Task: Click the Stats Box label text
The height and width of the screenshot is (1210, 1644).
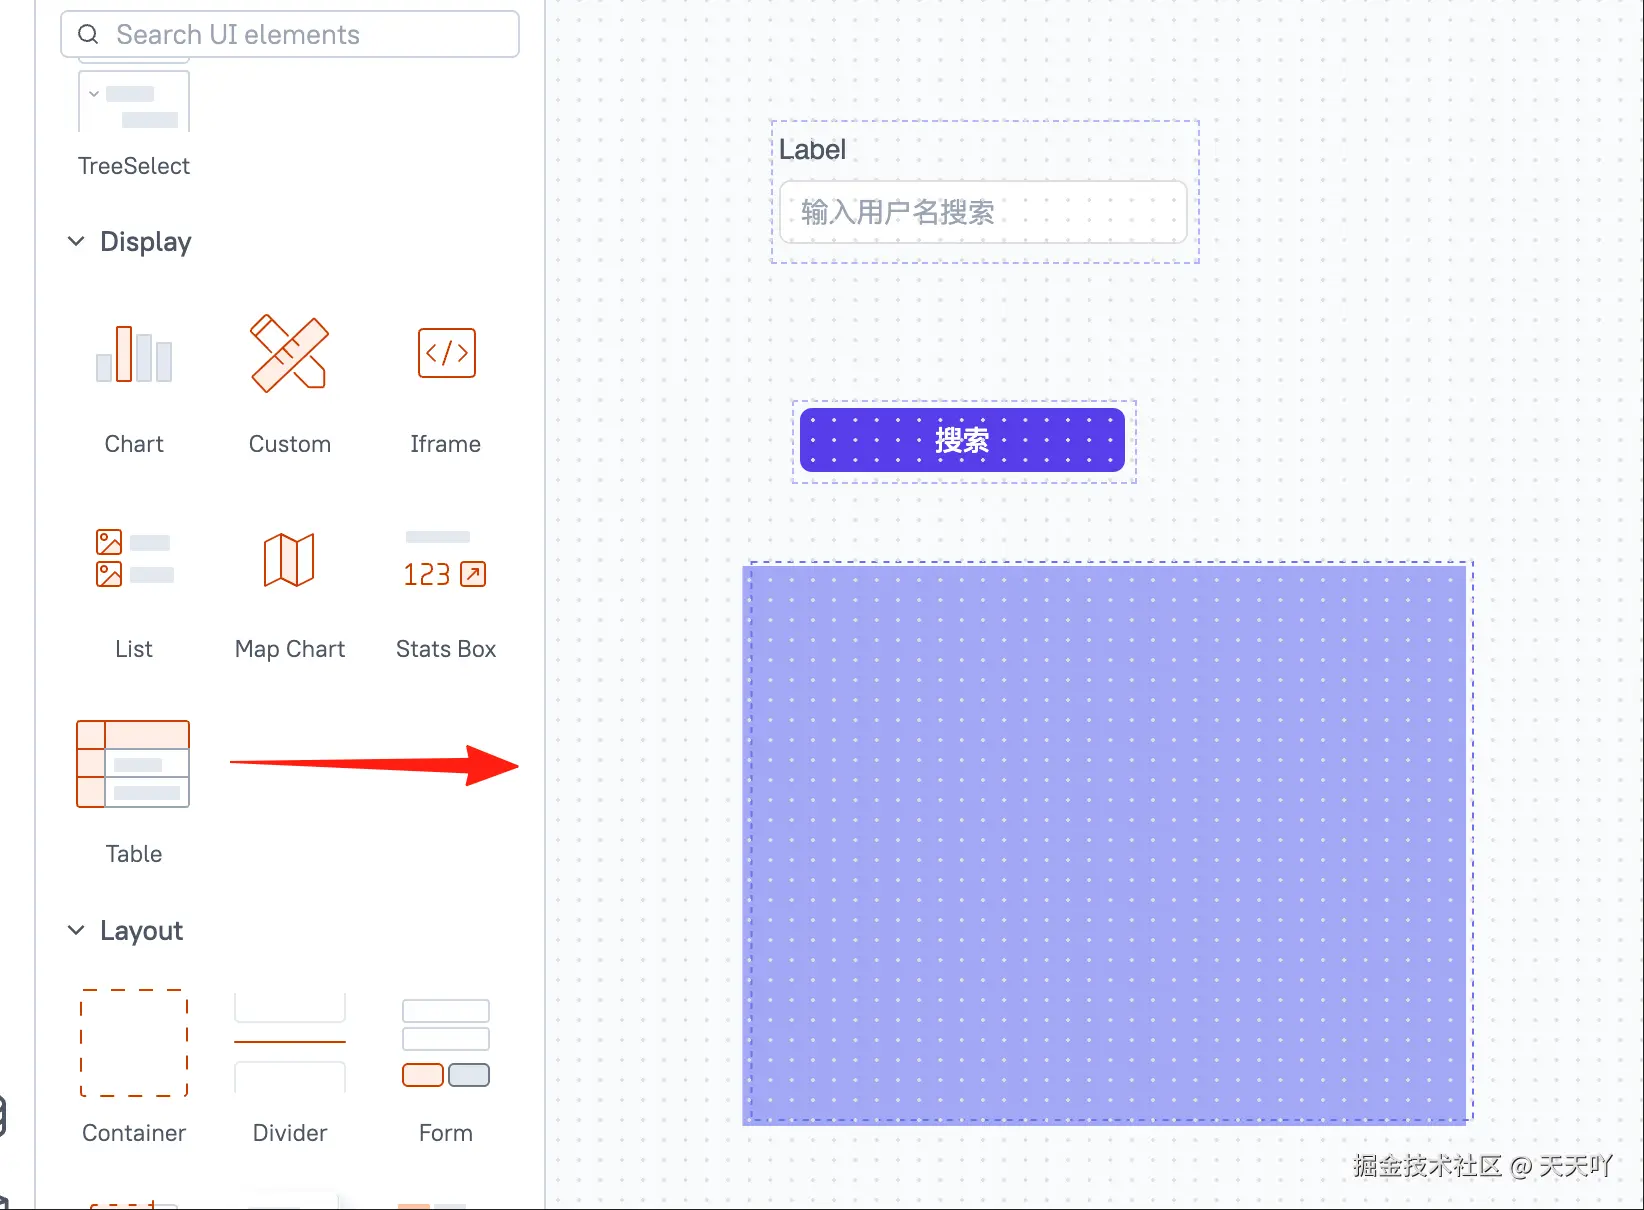Action: click(446, 649)
